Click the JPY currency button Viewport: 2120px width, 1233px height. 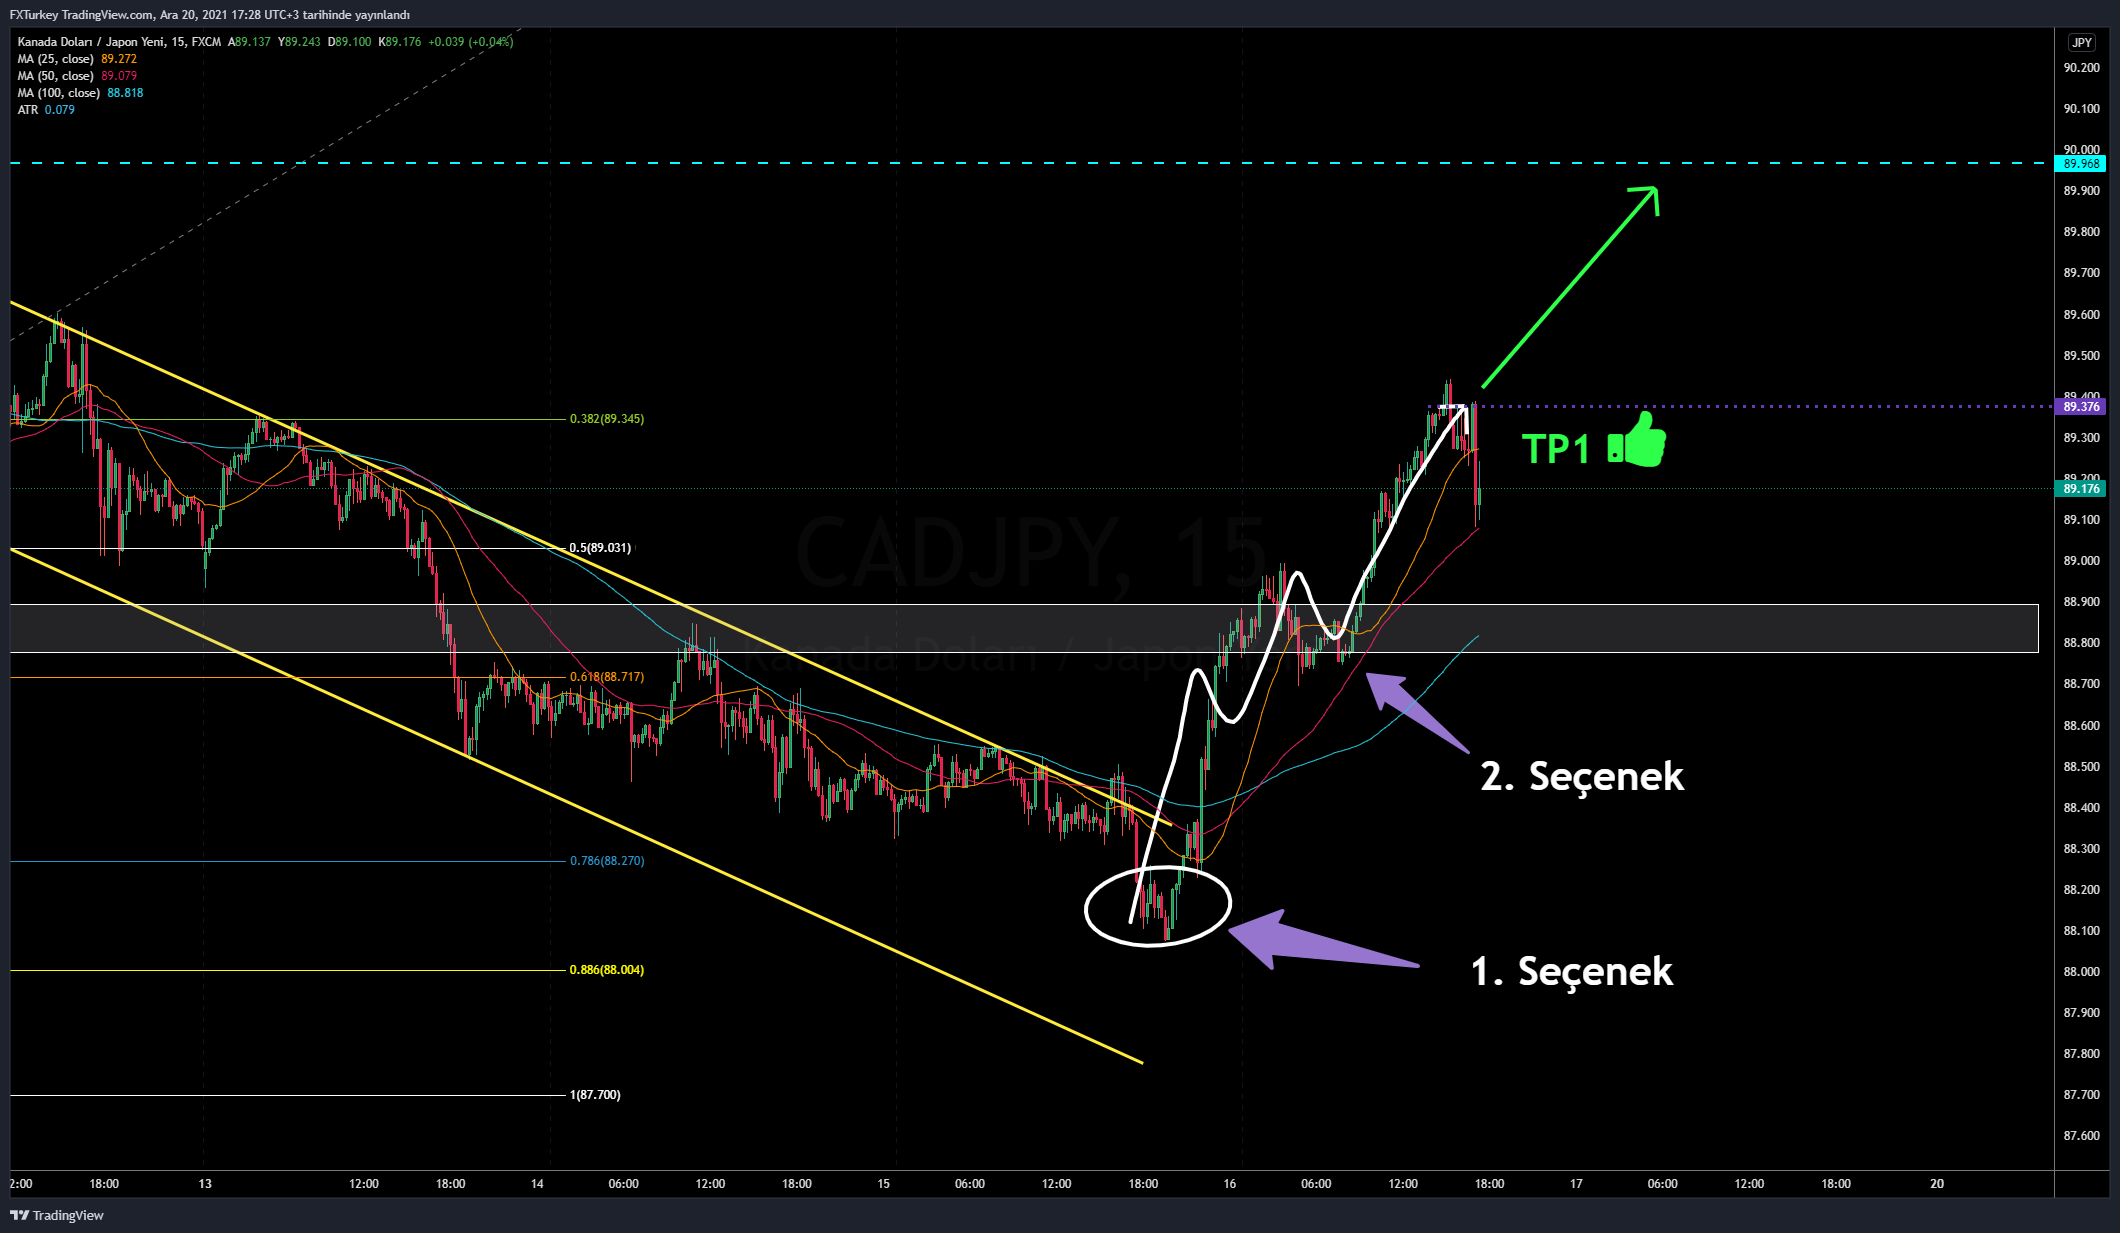coord(2081,42)
